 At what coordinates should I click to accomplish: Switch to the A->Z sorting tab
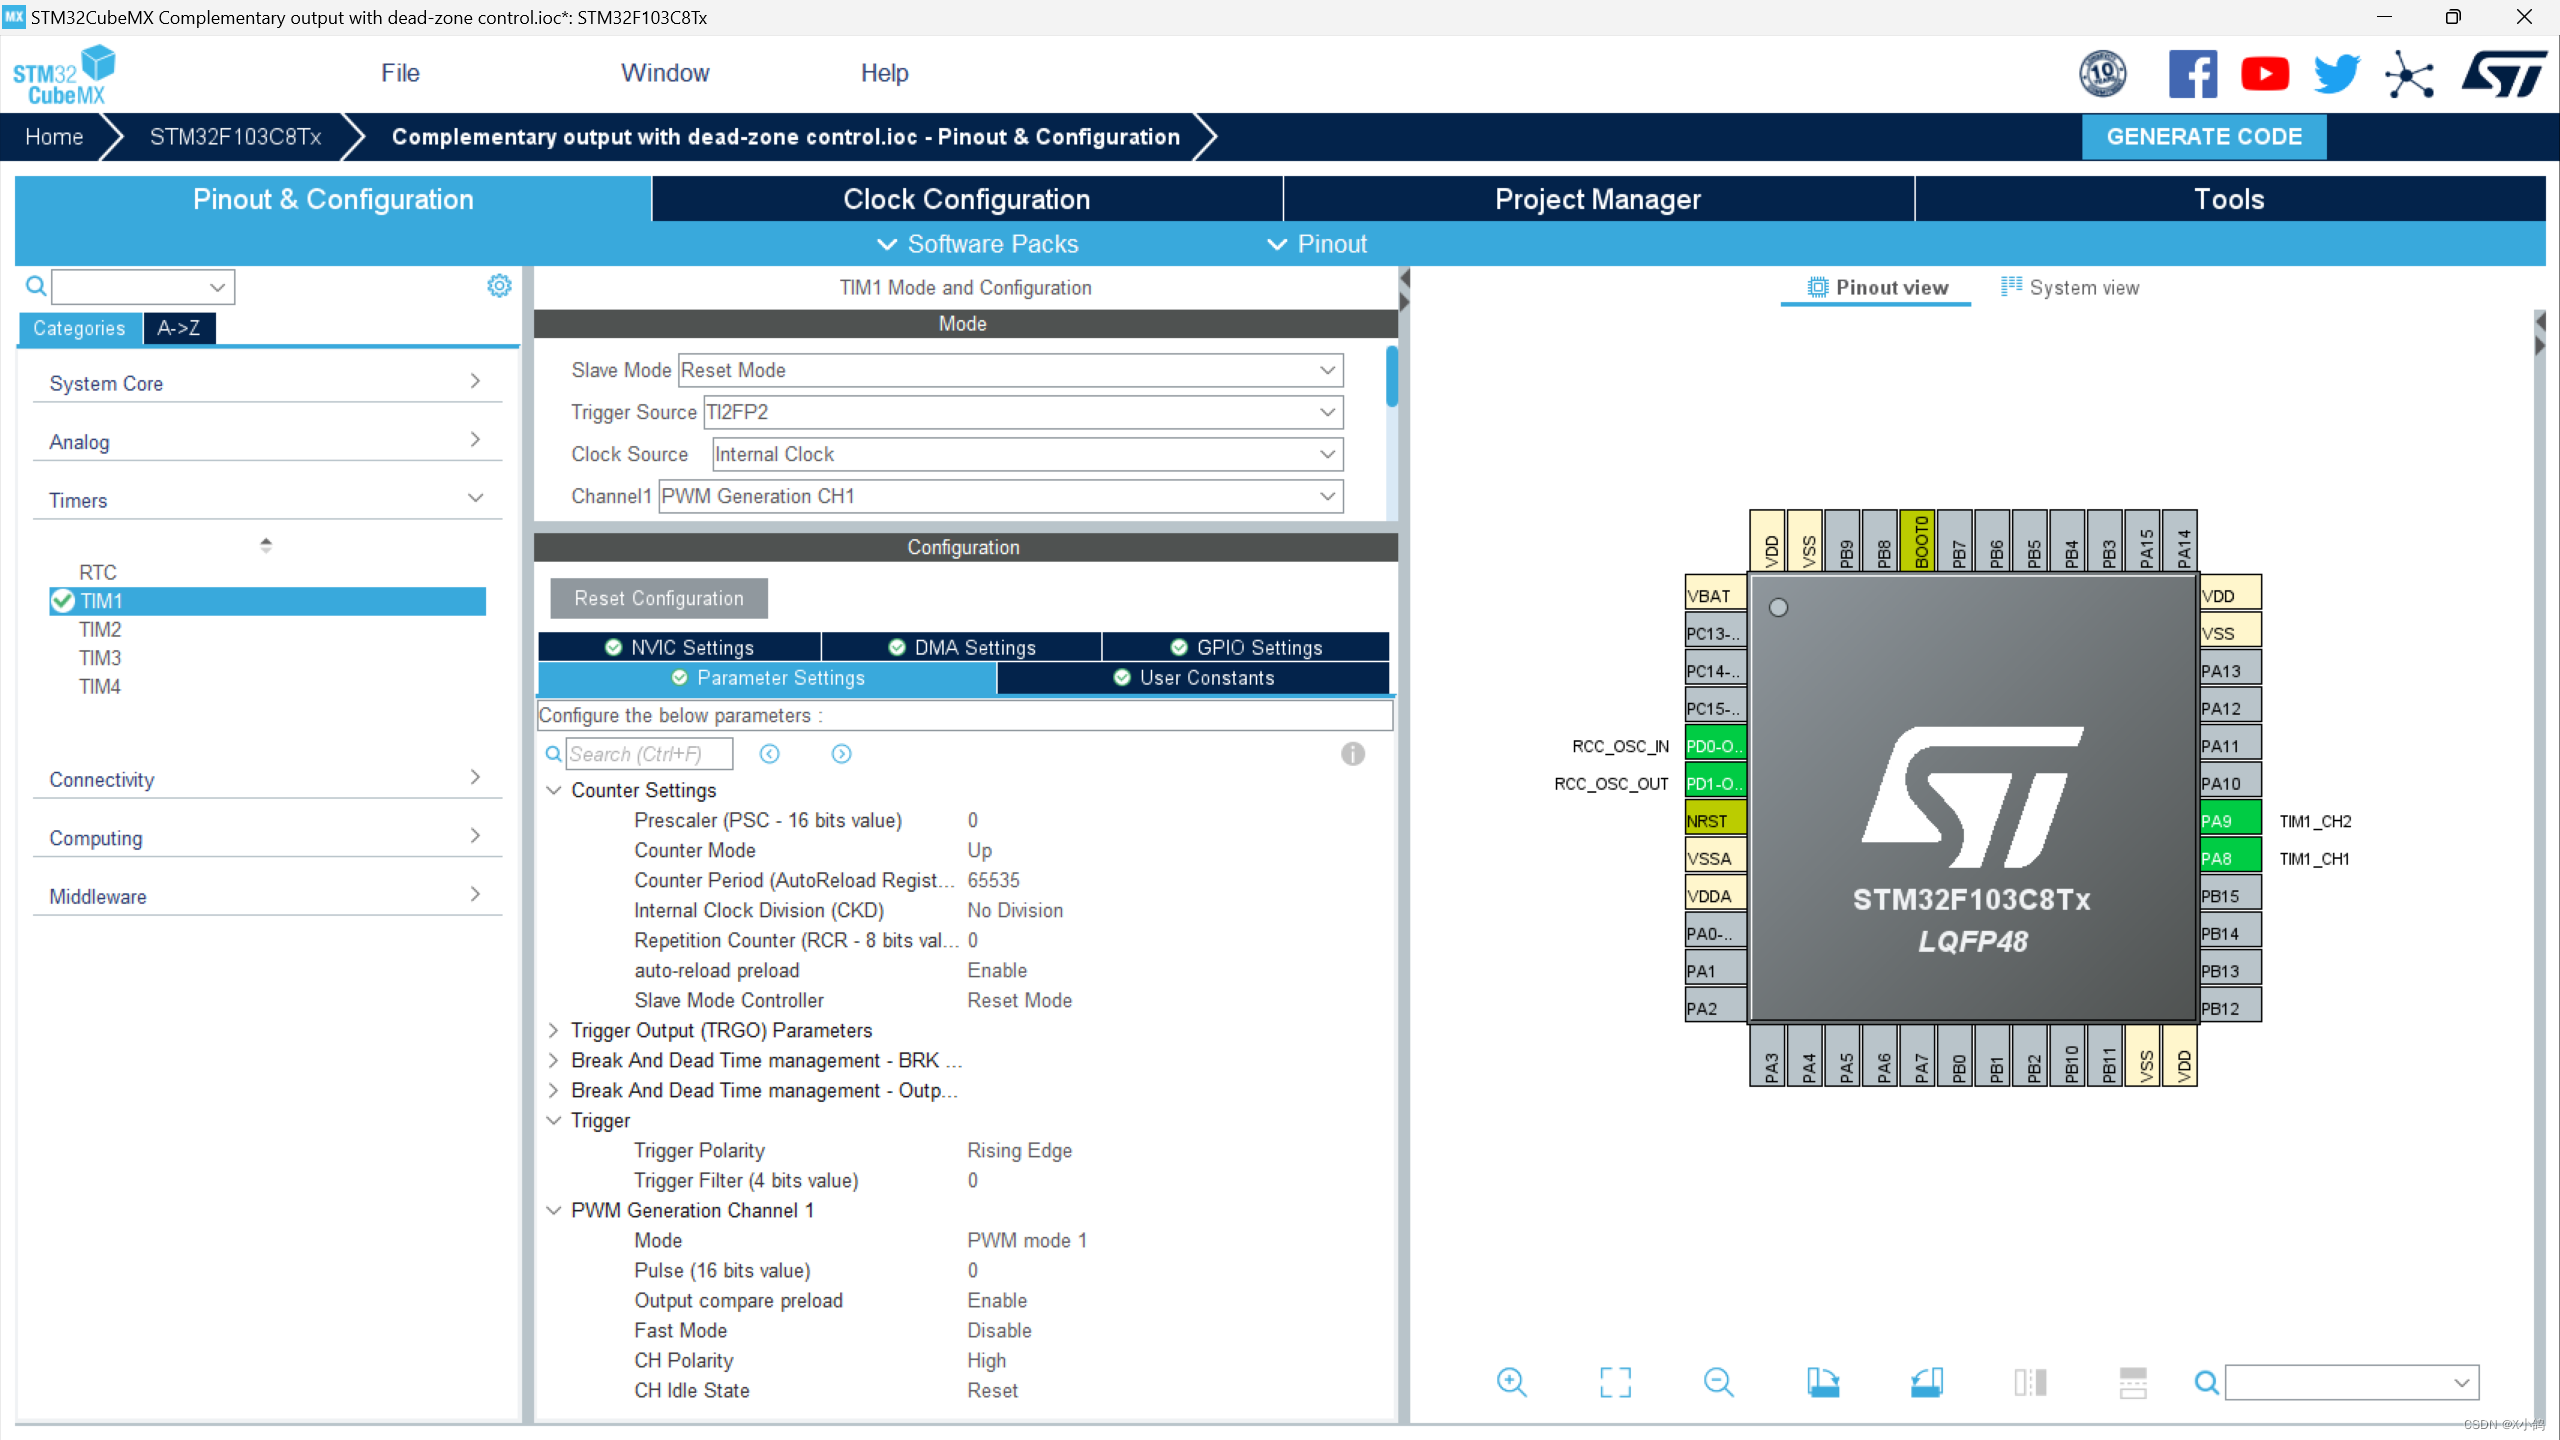click(x=179, y=327)
